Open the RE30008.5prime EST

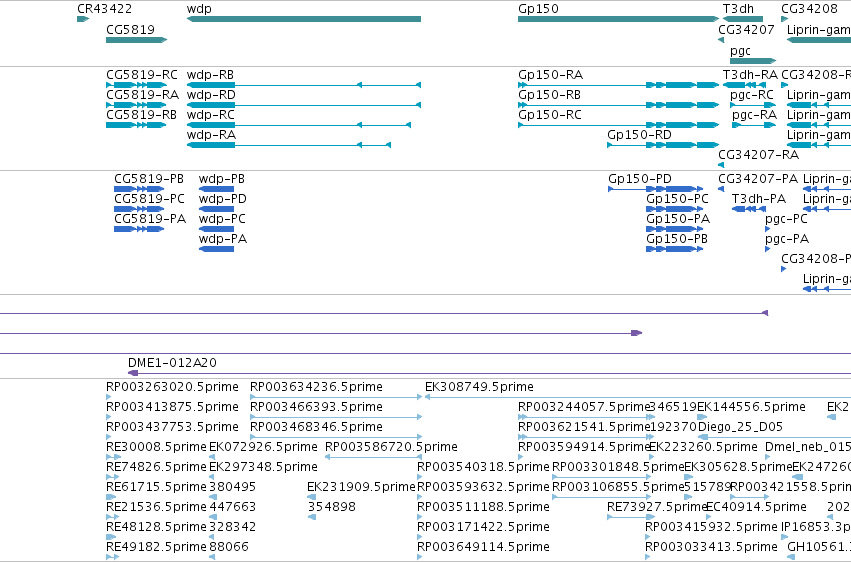coord(113,458)
